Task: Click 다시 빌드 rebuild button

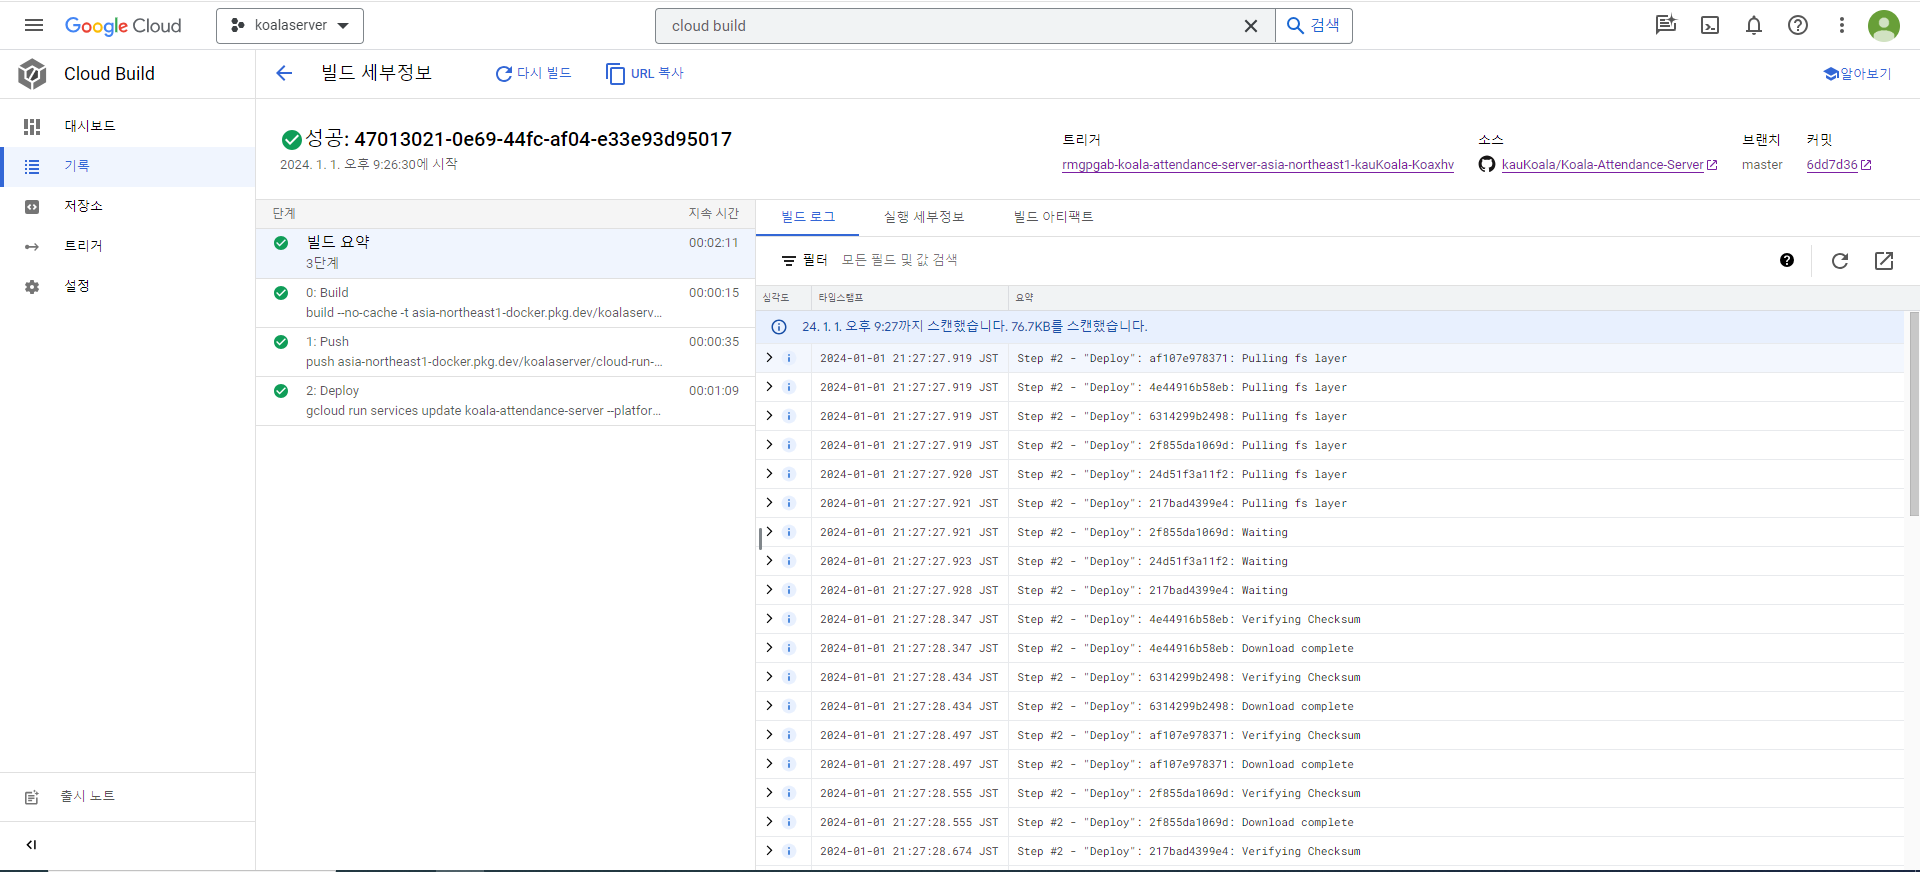Action: (534, 73)
